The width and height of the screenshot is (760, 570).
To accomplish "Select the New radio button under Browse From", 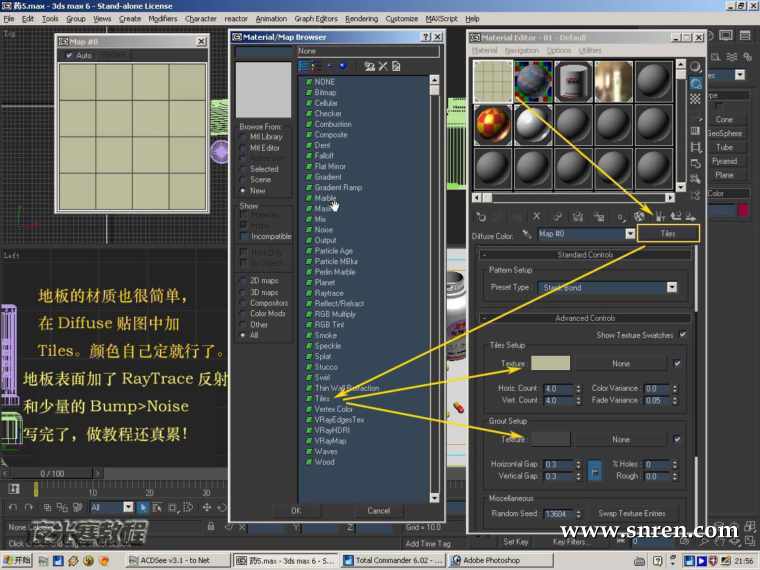I will pyautogui.click(x=243, y=191).
